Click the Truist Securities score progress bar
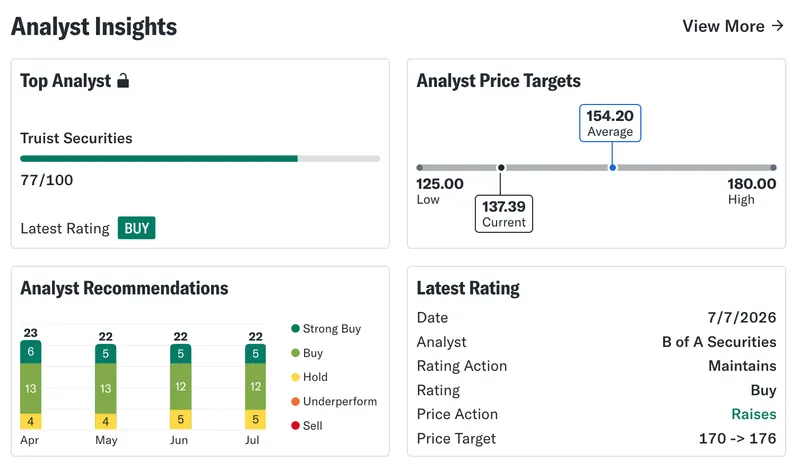Image resolution: width=800 pixels, height=470 pixels. click(x=200, y=159)
